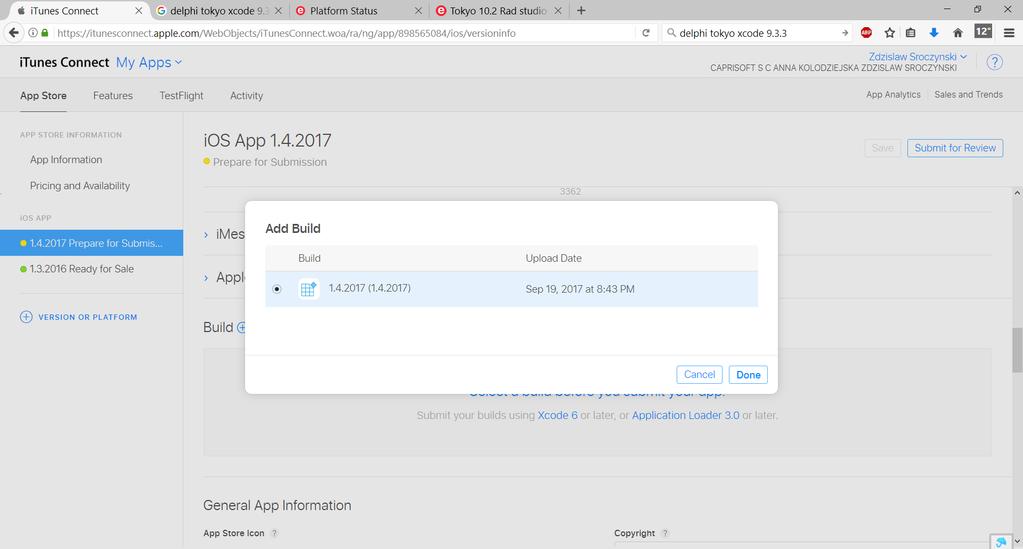Click the App Store Icon help mark
This screenshot has height=549, width=1023.
pos(275,533)
